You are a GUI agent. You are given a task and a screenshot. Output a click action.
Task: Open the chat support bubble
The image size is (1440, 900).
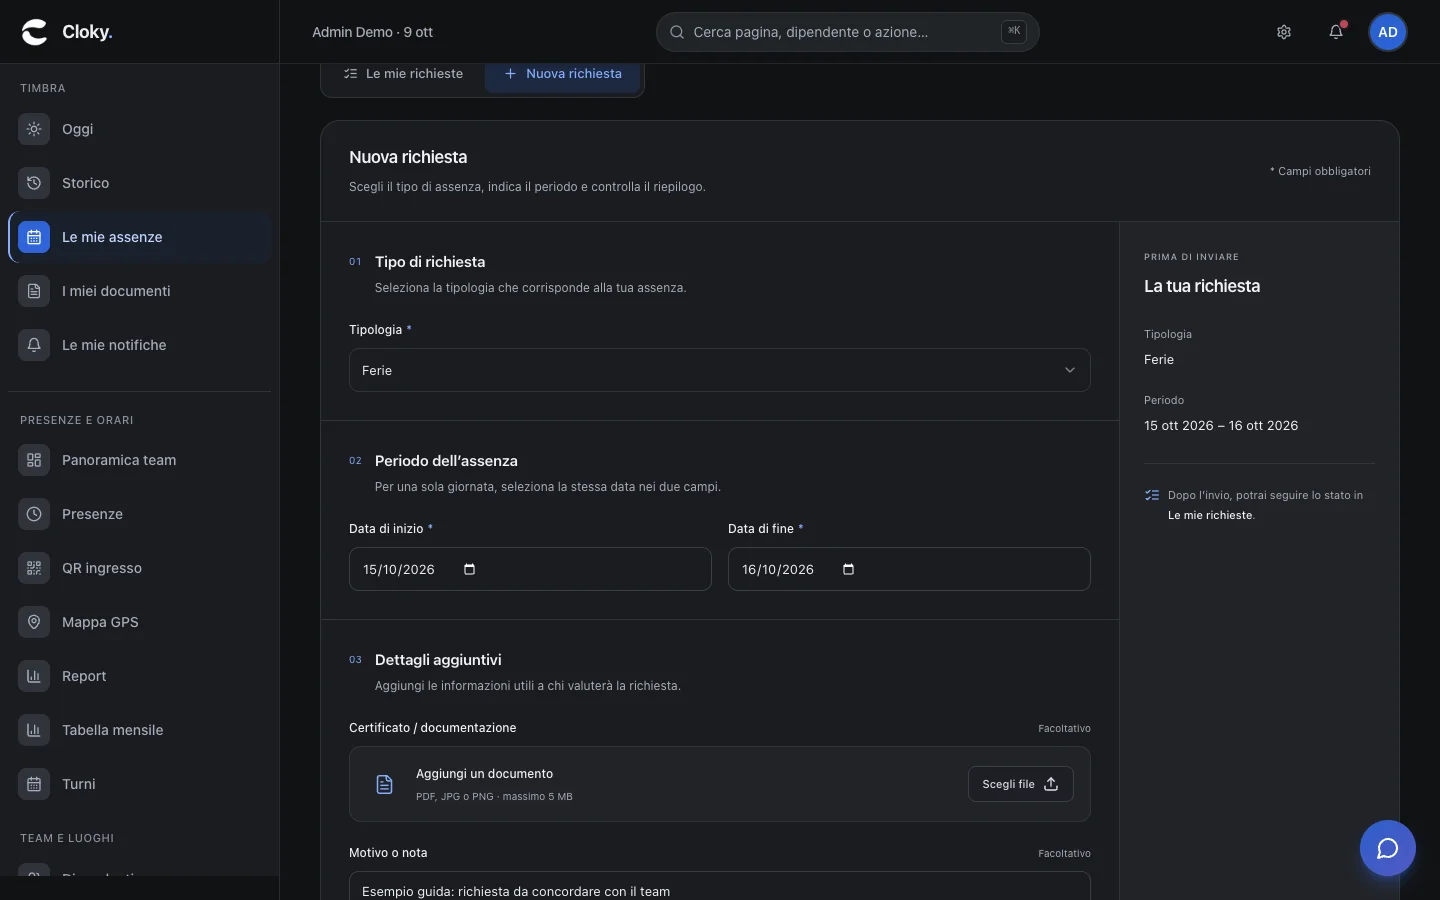click(x=1388, y=848)
